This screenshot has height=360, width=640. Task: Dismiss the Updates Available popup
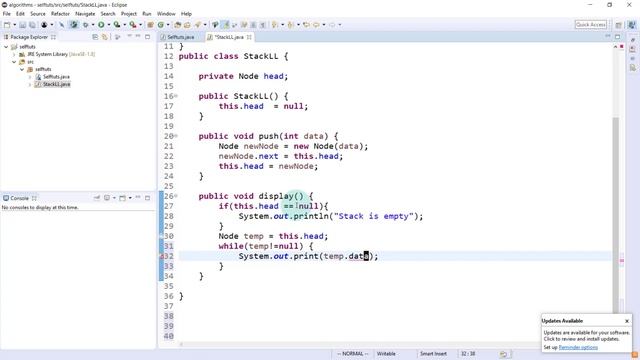[x=627, y=321]
